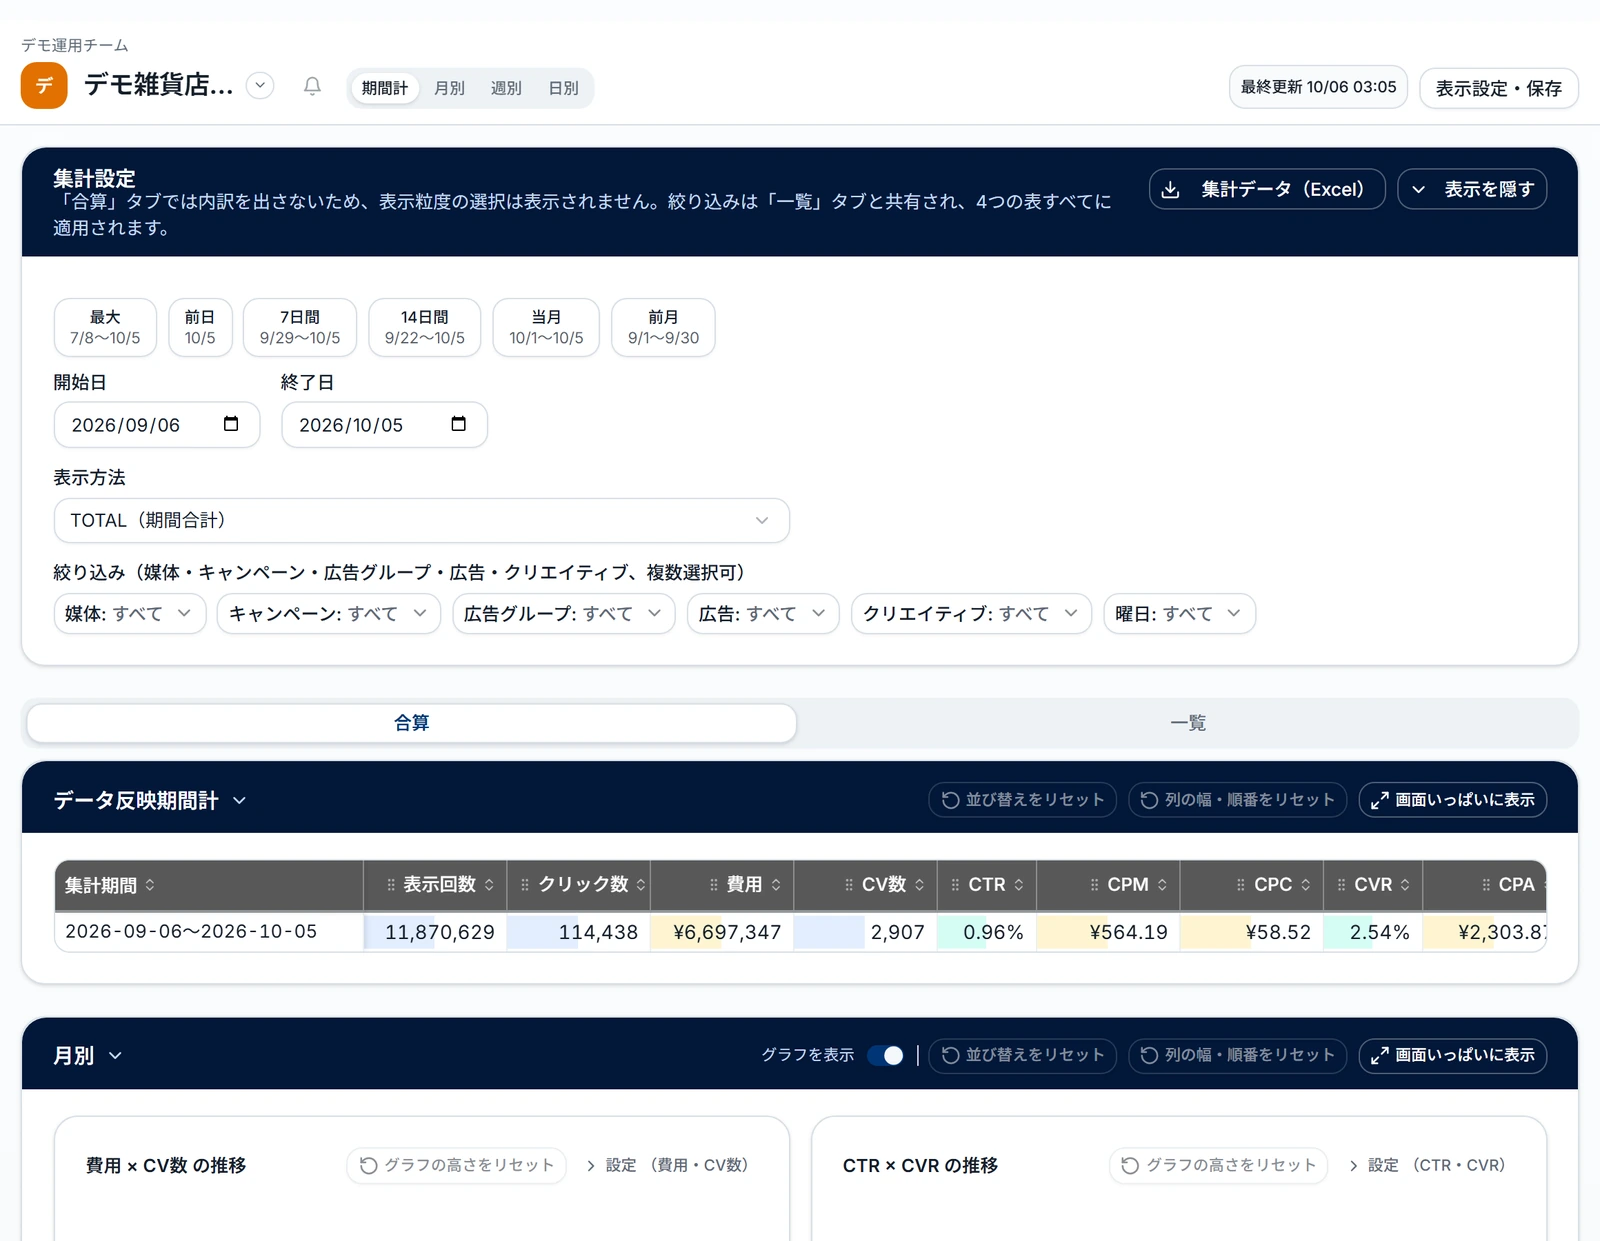Switch to the 月別 view tab

coord(449,88)
